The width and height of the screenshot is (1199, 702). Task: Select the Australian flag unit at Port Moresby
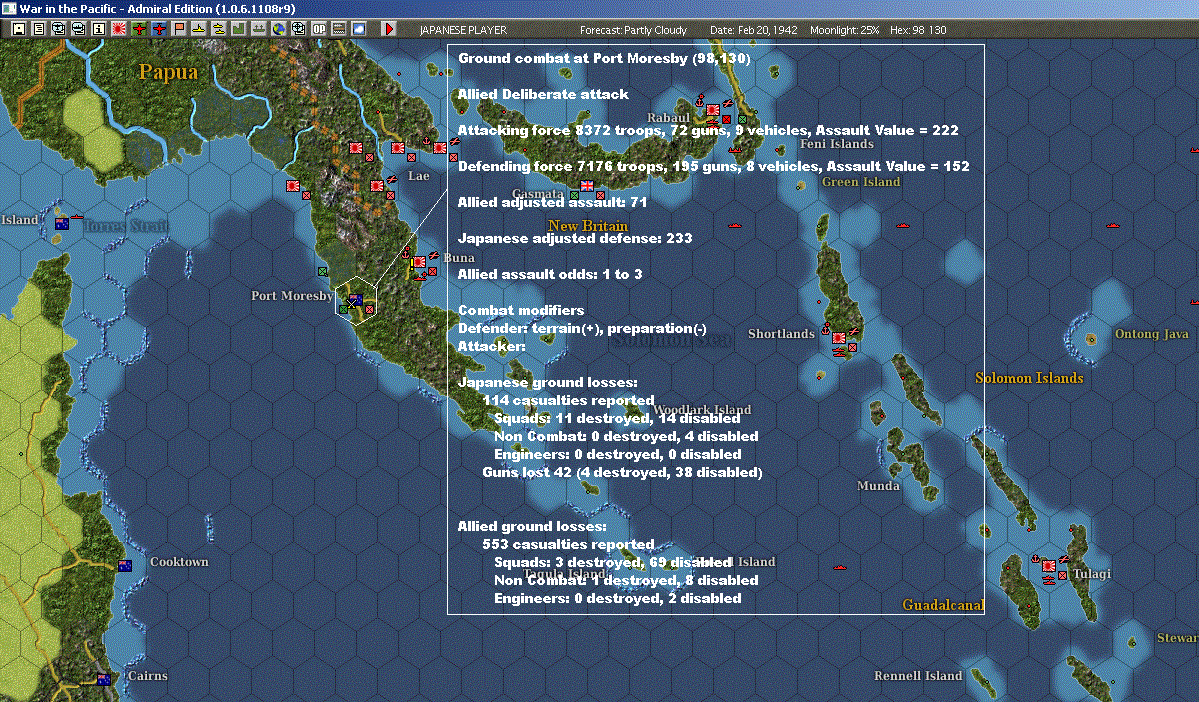356,300
